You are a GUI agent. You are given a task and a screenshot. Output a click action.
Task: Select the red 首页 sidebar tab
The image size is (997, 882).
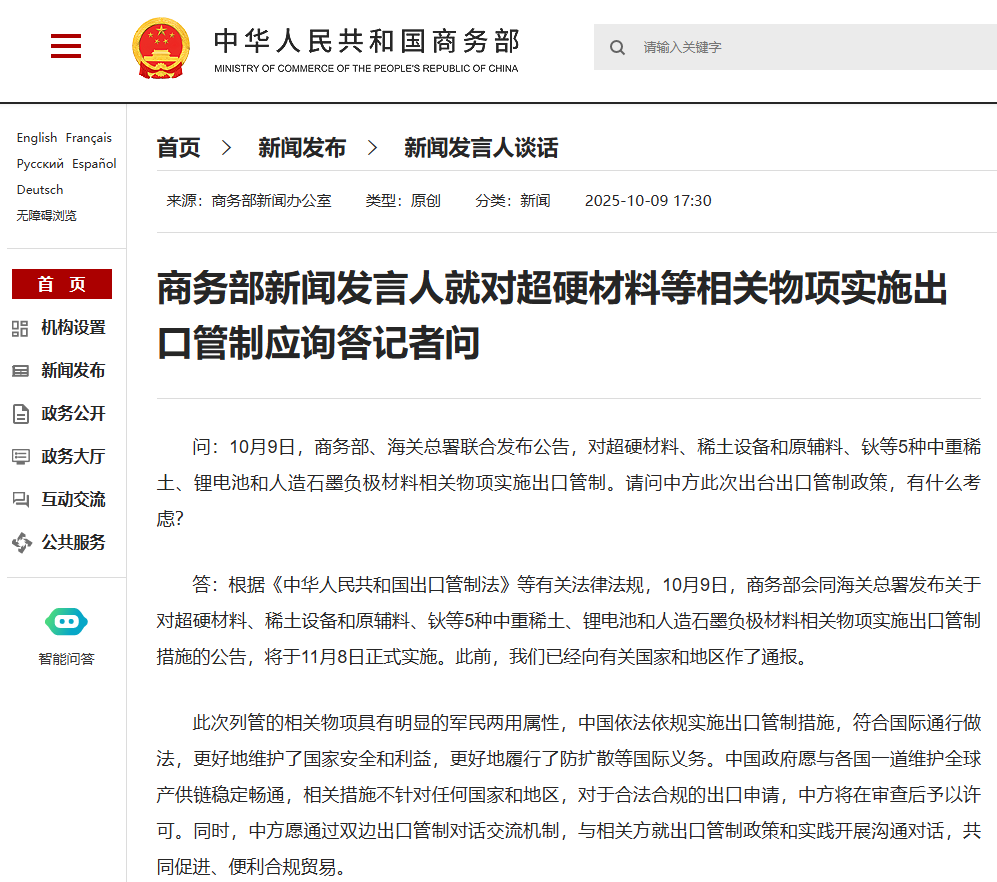[62, 284]
